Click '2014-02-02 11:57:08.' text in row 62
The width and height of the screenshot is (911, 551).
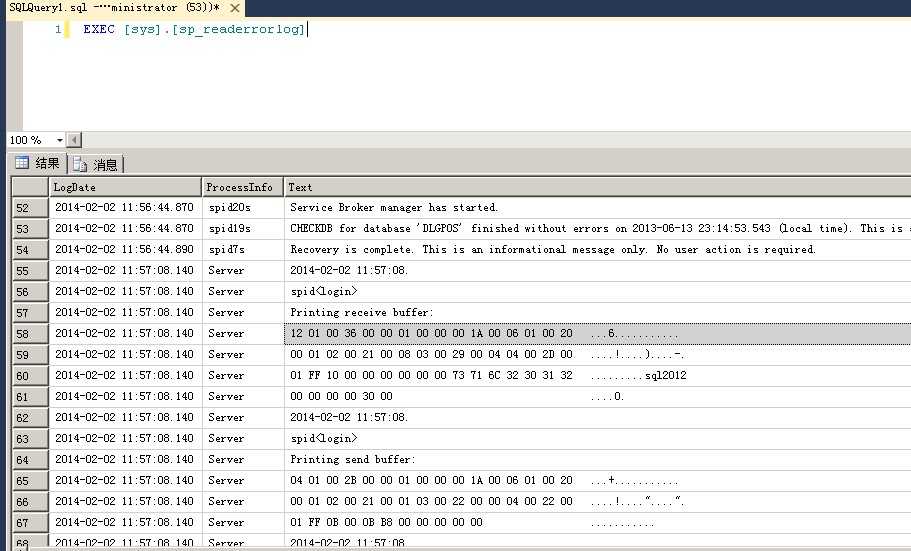pyautogui.click(x=349, y=417)
